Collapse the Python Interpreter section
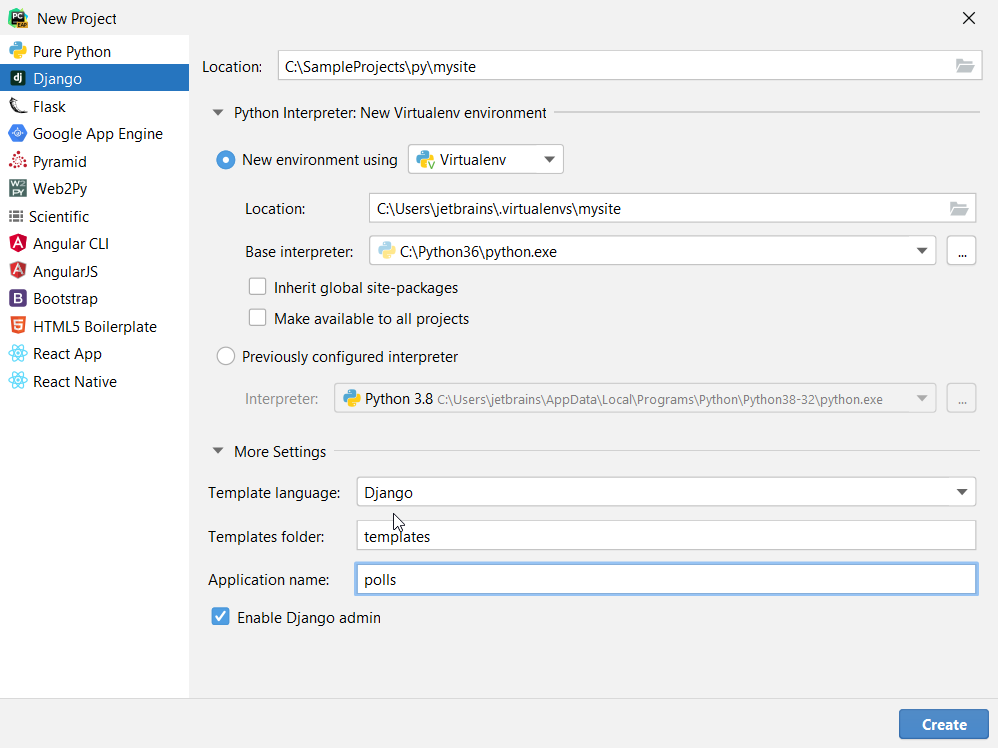 click(x=218, y=113)
